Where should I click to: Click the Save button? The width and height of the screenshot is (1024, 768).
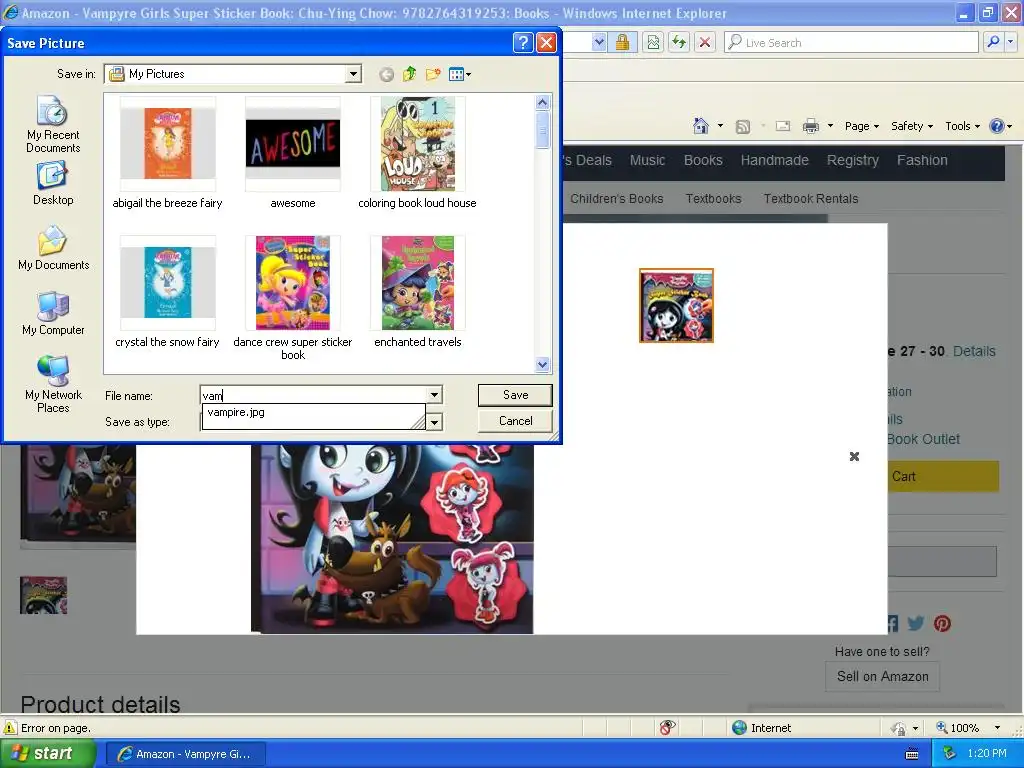click(x=515, y=395)
